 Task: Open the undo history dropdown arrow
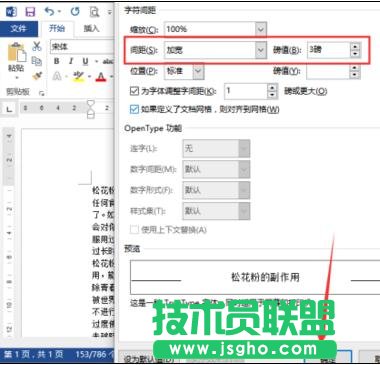pos(60,12)
